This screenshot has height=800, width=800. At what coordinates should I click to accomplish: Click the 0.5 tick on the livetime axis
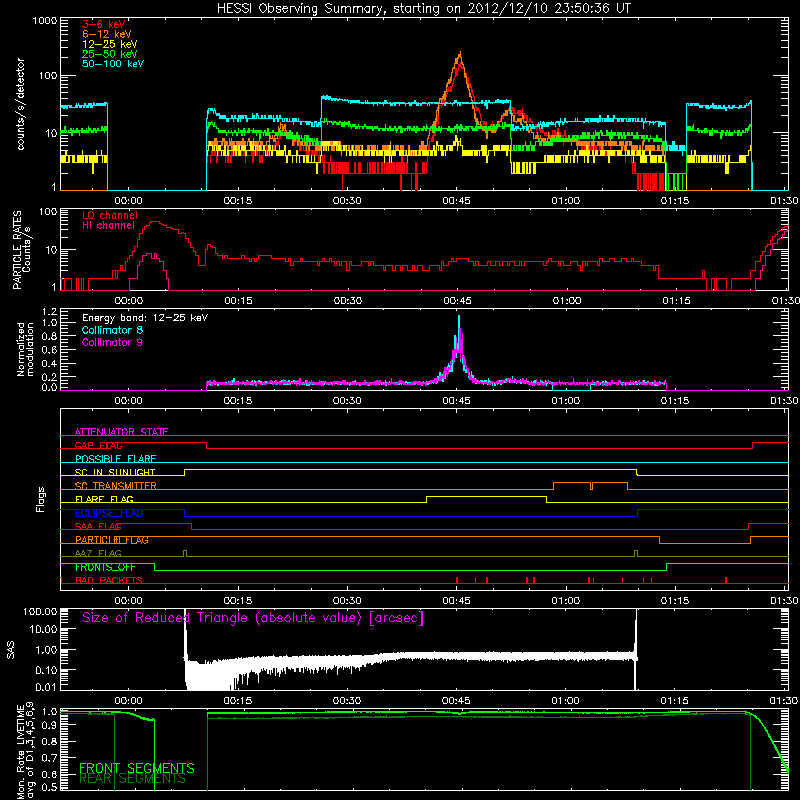pyautogui.click(x=49, y=788)
